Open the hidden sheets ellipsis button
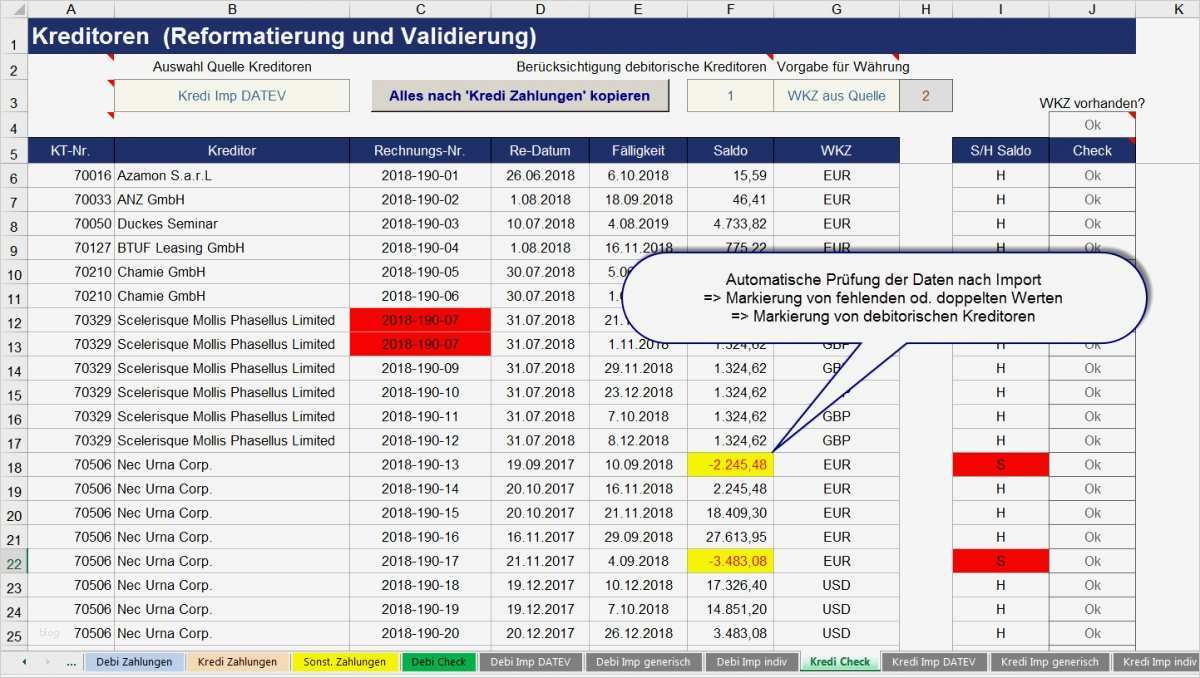This screenshot has width=1200, height=678. pyautogui.click(x=71, y=662)
